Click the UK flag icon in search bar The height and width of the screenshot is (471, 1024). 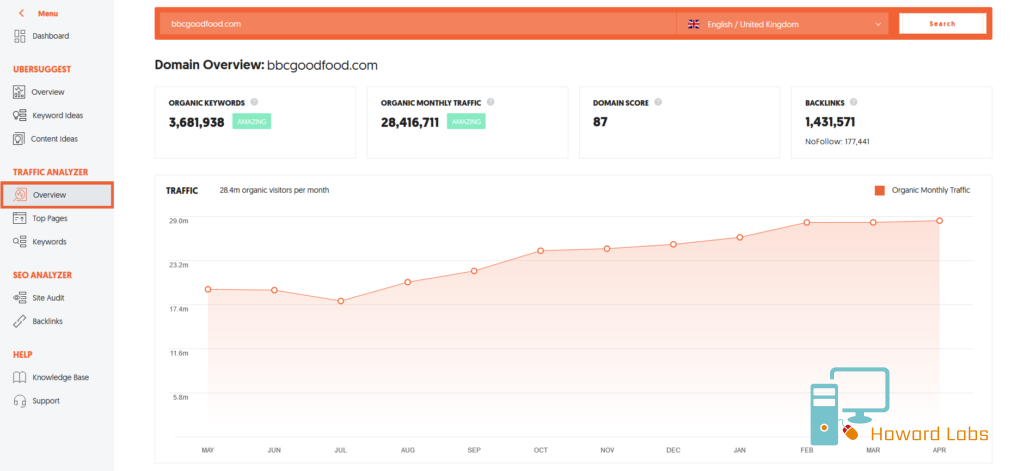pos(694,24)
